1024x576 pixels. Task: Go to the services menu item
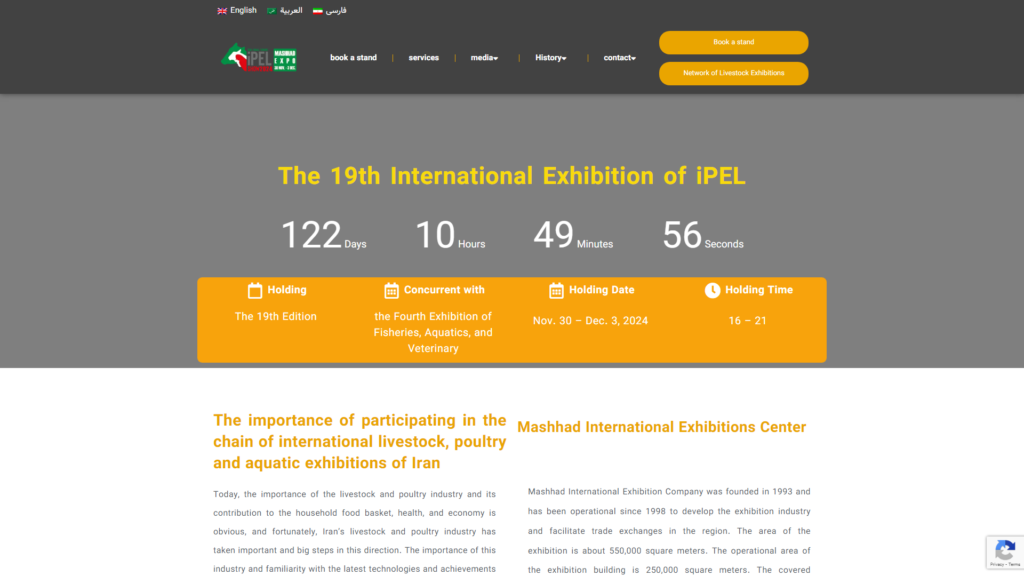(x=424, y=57)
